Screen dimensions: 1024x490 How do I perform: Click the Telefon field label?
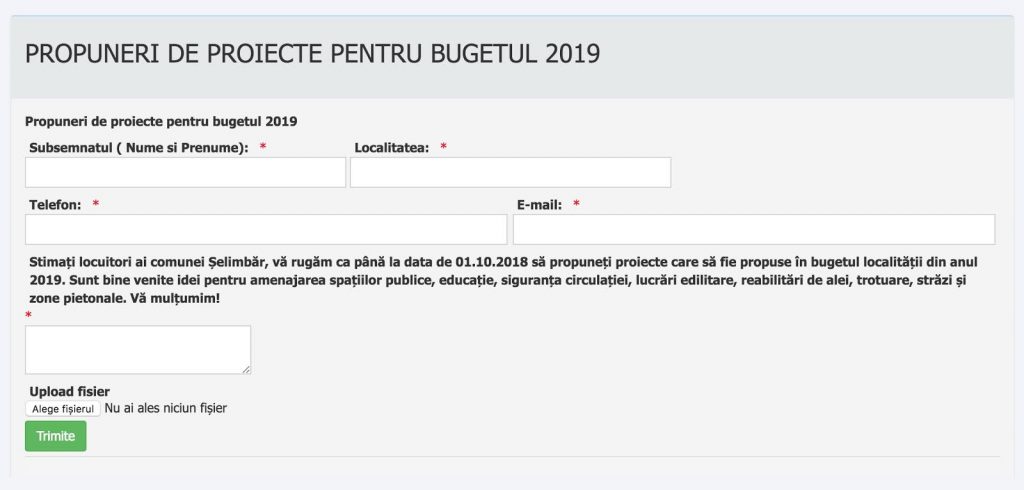pos(55,205)
